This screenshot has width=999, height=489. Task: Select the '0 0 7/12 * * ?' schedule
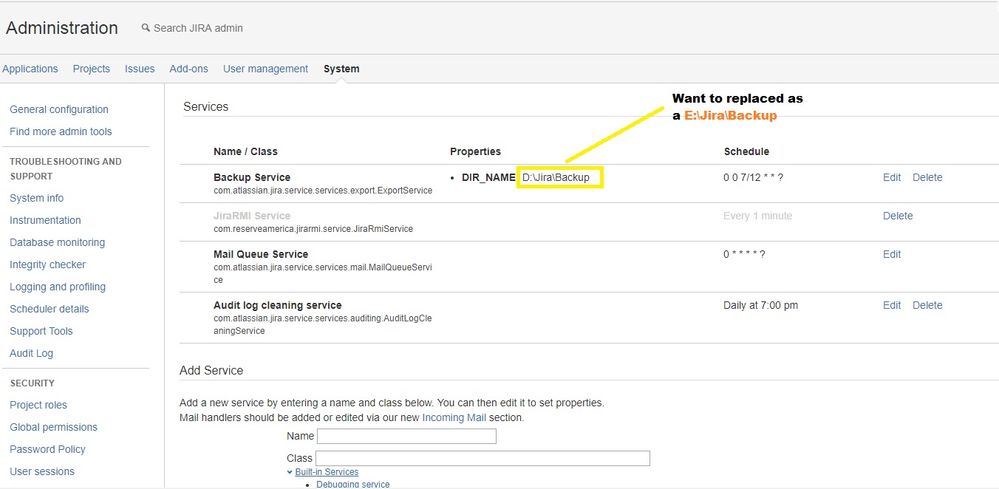pyautogui.click(x=752, y=178)
